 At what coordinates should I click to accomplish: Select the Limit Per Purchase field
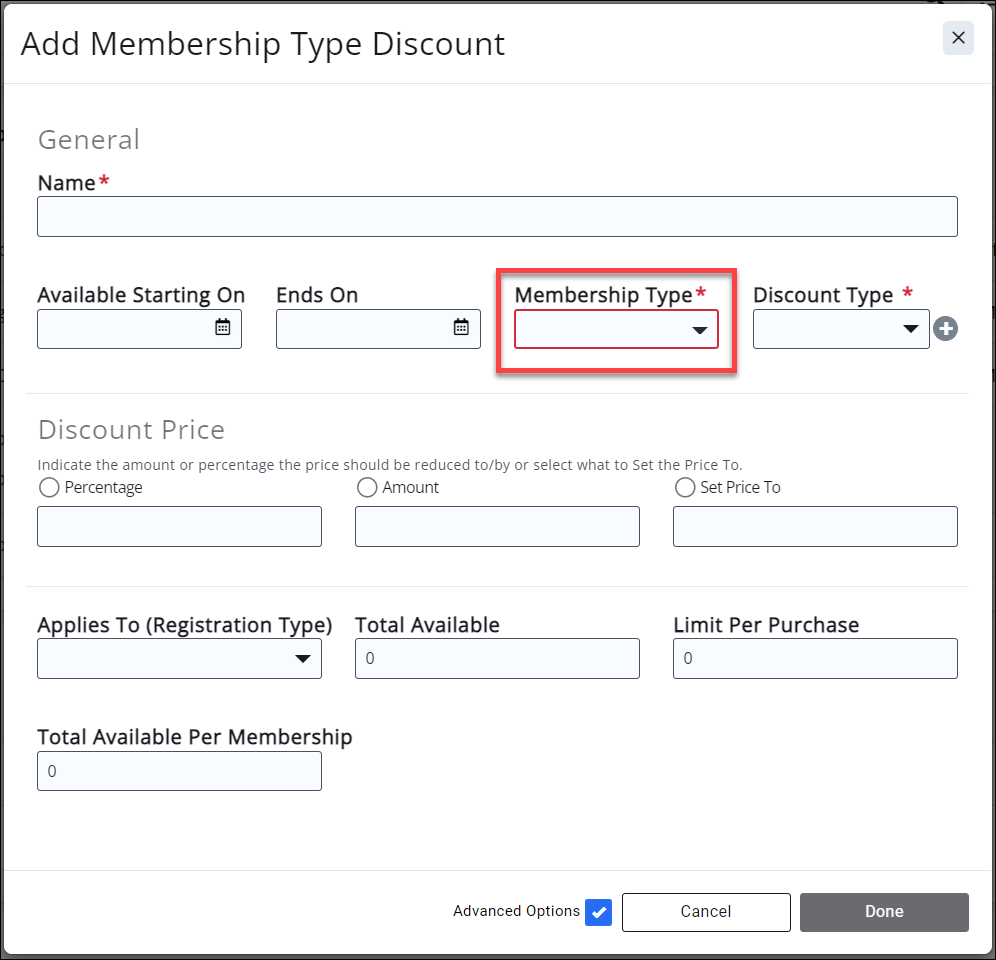pyautogui.click(x=815, y=659)
